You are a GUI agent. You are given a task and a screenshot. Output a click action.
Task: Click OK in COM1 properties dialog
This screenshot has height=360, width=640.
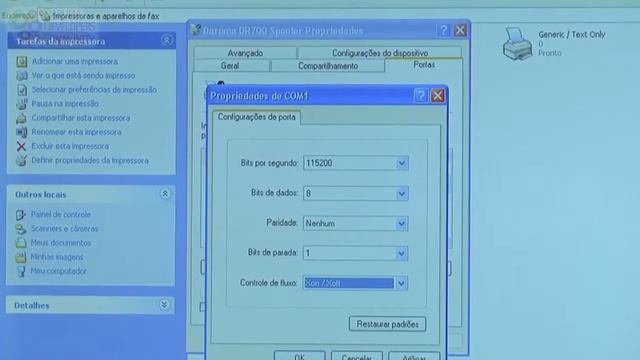click(x=300, y=356)
